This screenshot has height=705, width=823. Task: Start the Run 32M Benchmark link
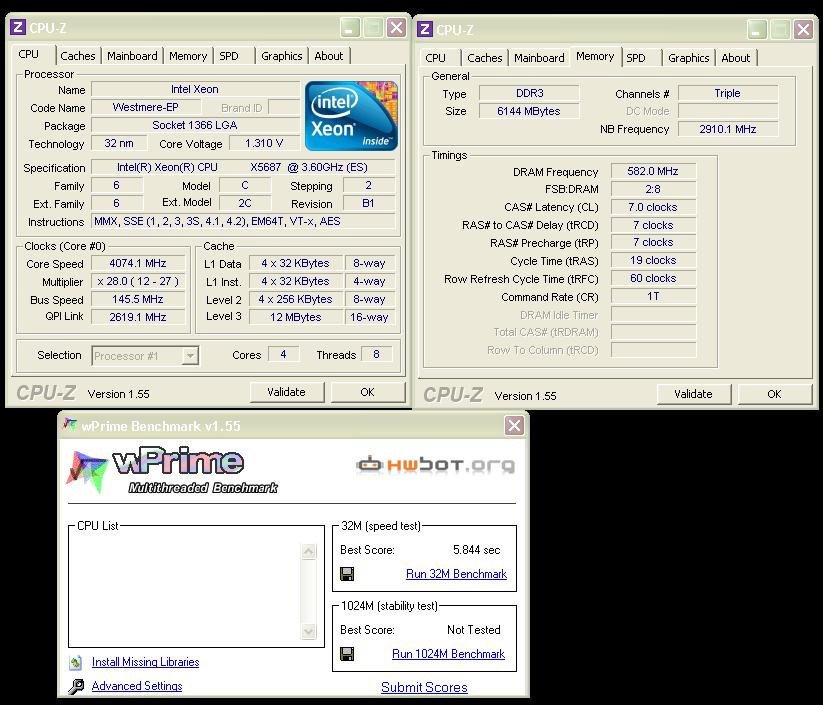coord(456,574)
